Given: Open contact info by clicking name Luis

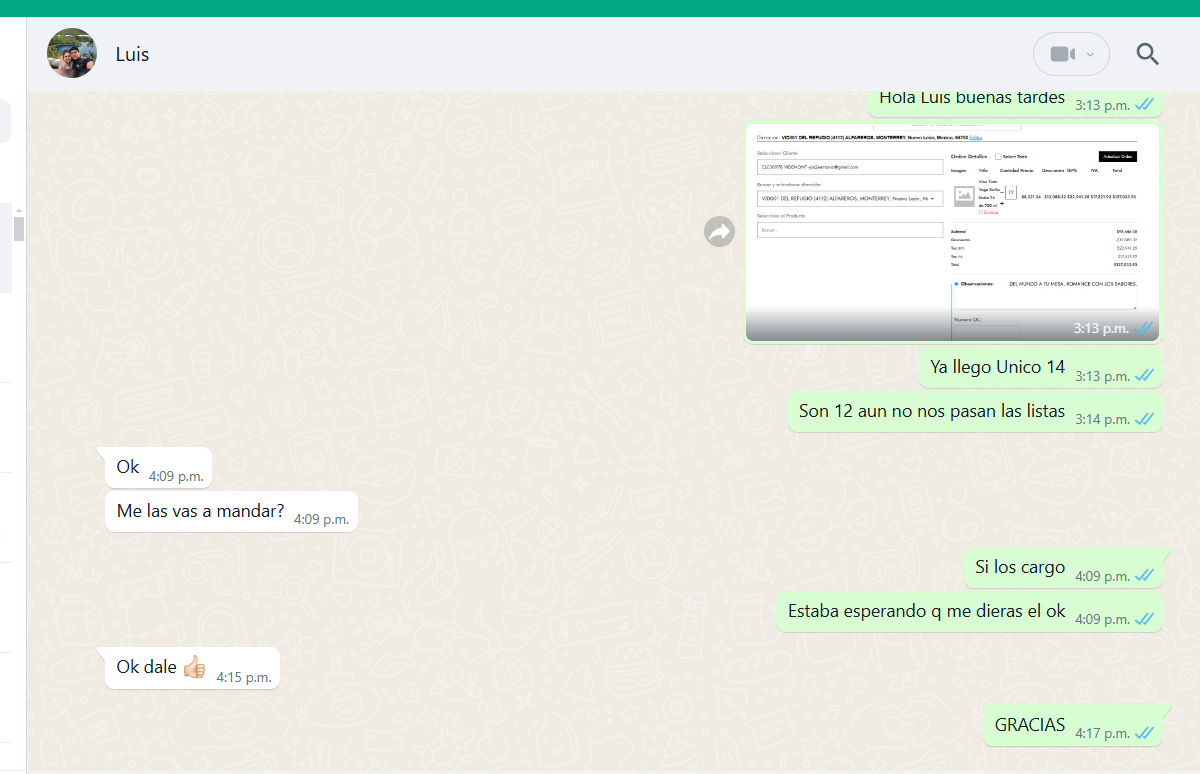Looking at the screenshot, I should (132, 54).
